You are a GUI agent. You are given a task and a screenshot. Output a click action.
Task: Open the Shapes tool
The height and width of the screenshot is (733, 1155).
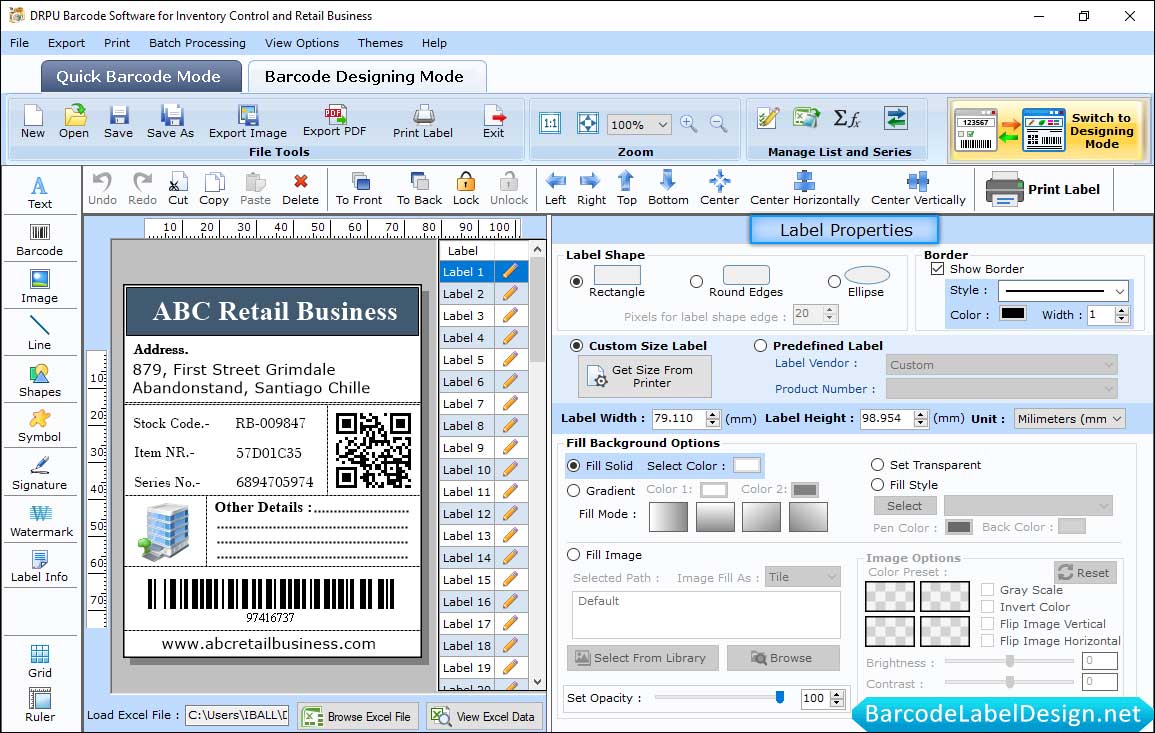pyautogui.click(x=40, y=381)
